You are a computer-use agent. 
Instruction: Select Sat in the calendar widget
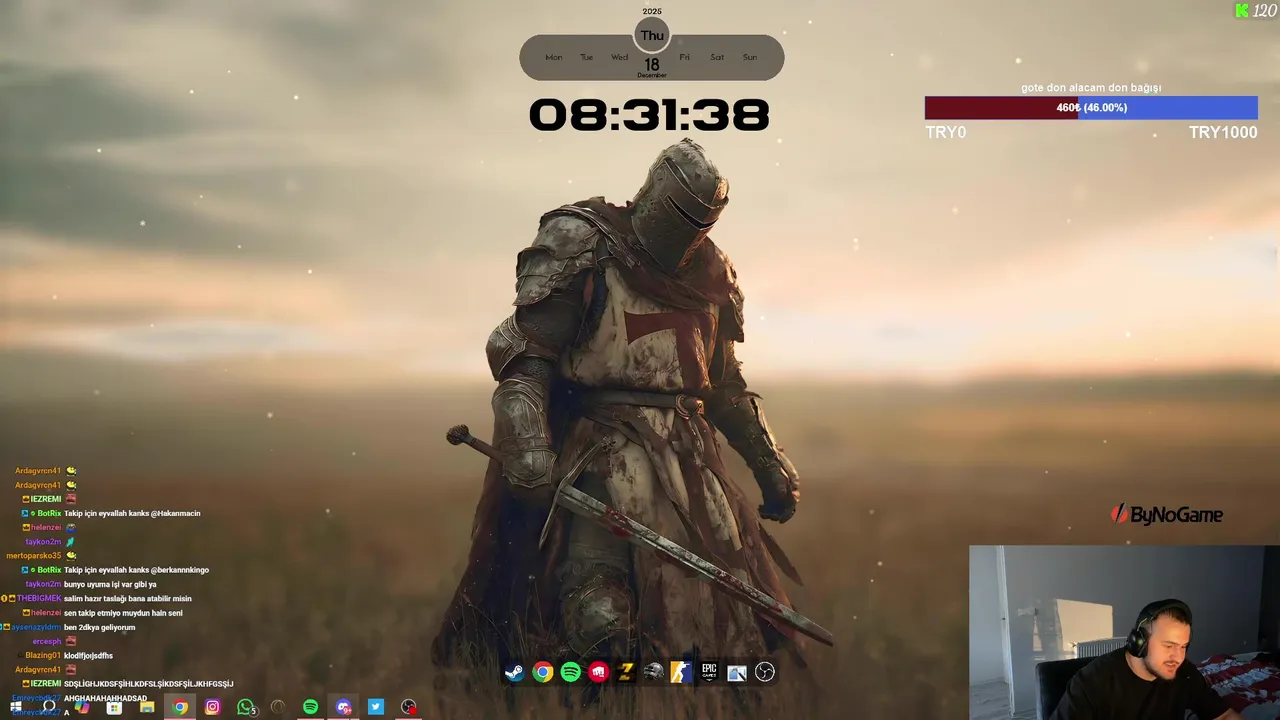(x=717, y=57)
